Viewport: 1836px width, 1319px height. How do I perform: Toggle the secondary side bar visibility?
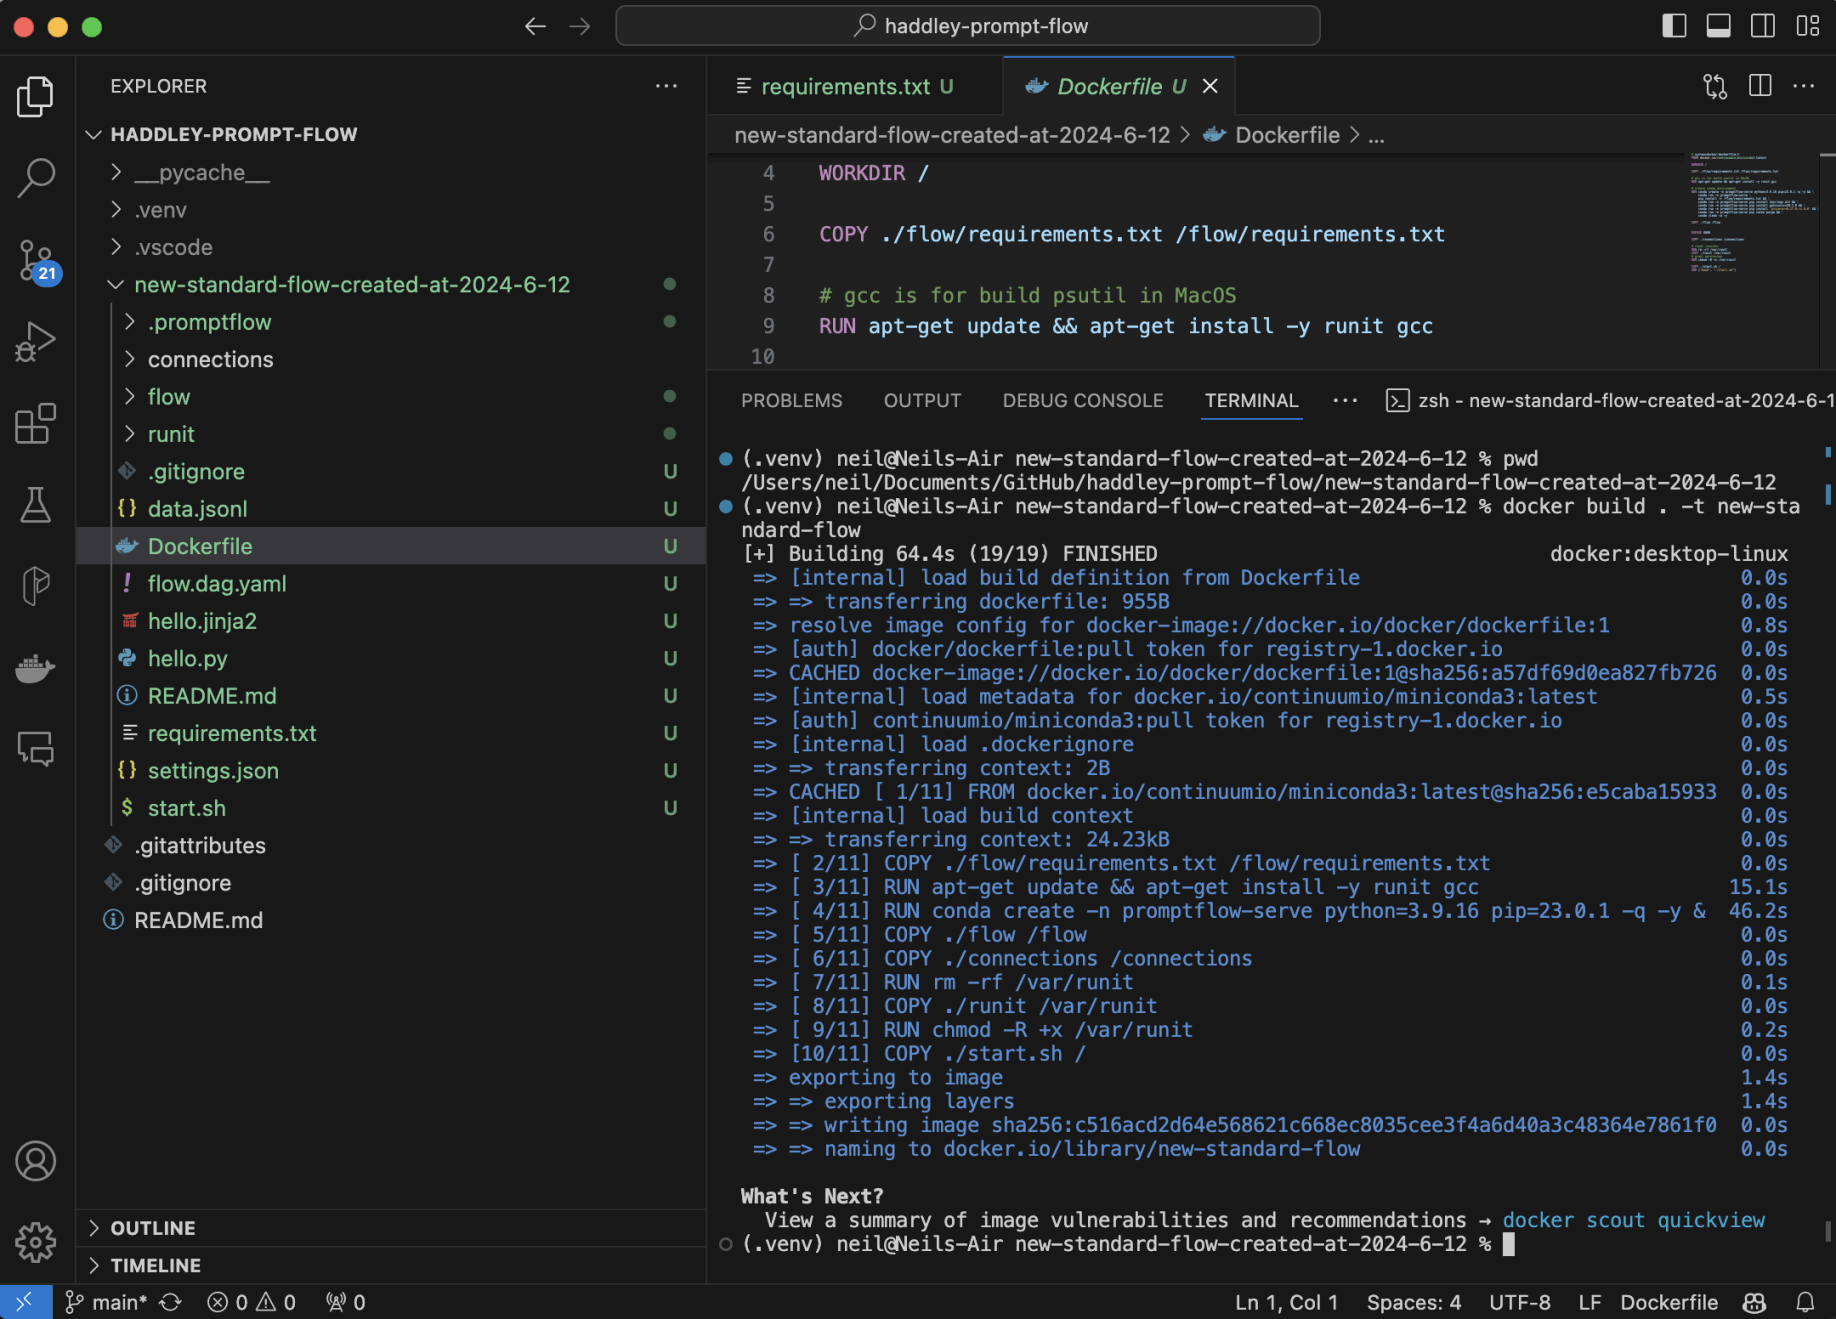pos(1763,26)
